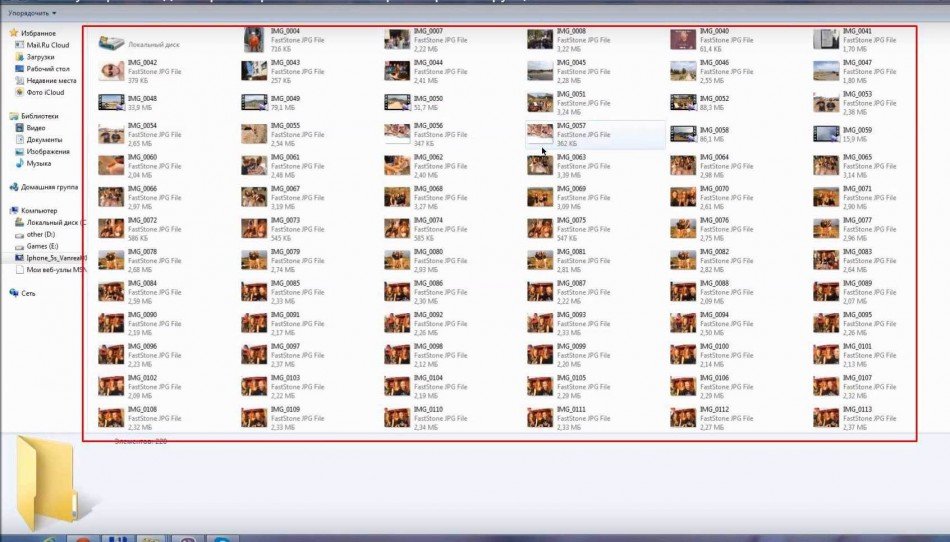
Task: Select the IMG_0113 photo thumbnail
Action: (825, 417)
